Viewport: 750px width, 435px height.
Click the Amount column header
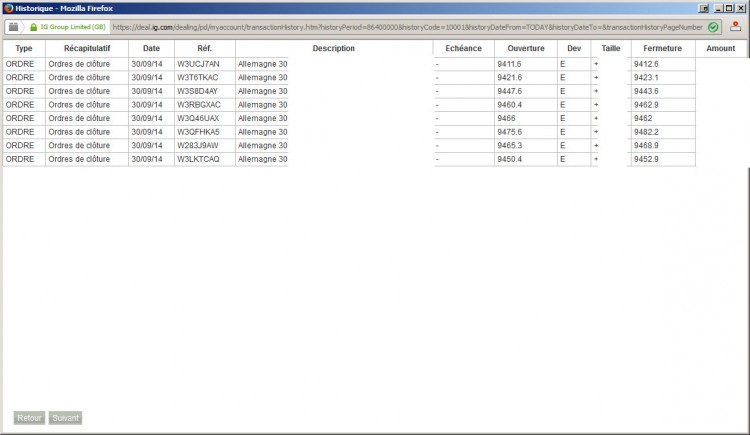coord(720,48)
